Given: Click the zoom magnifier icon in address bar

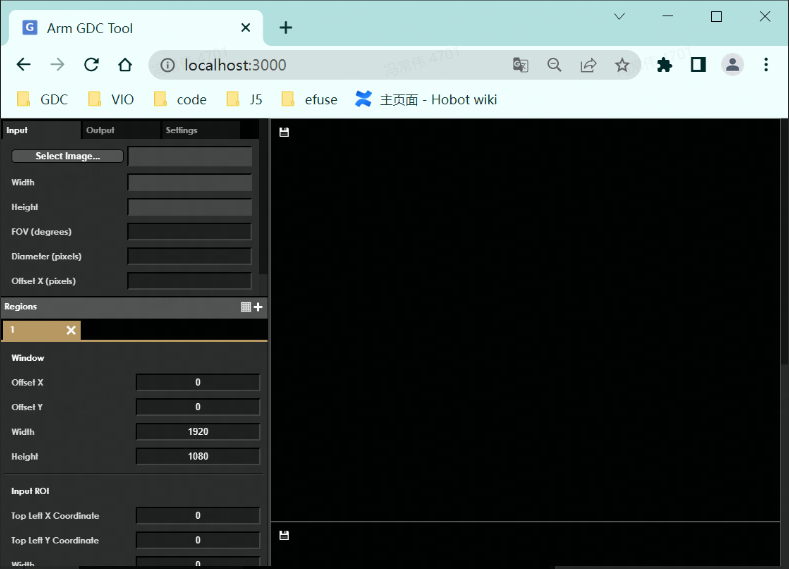Looking at the screenshot, I should [x=554, y=65].
